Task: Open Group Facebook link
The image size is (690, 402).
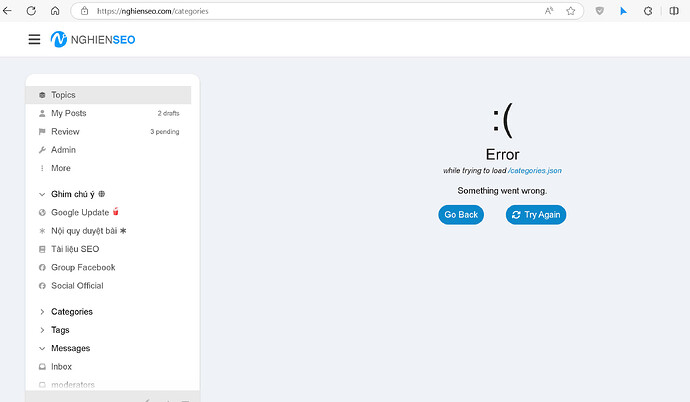Action: (83, 267)
